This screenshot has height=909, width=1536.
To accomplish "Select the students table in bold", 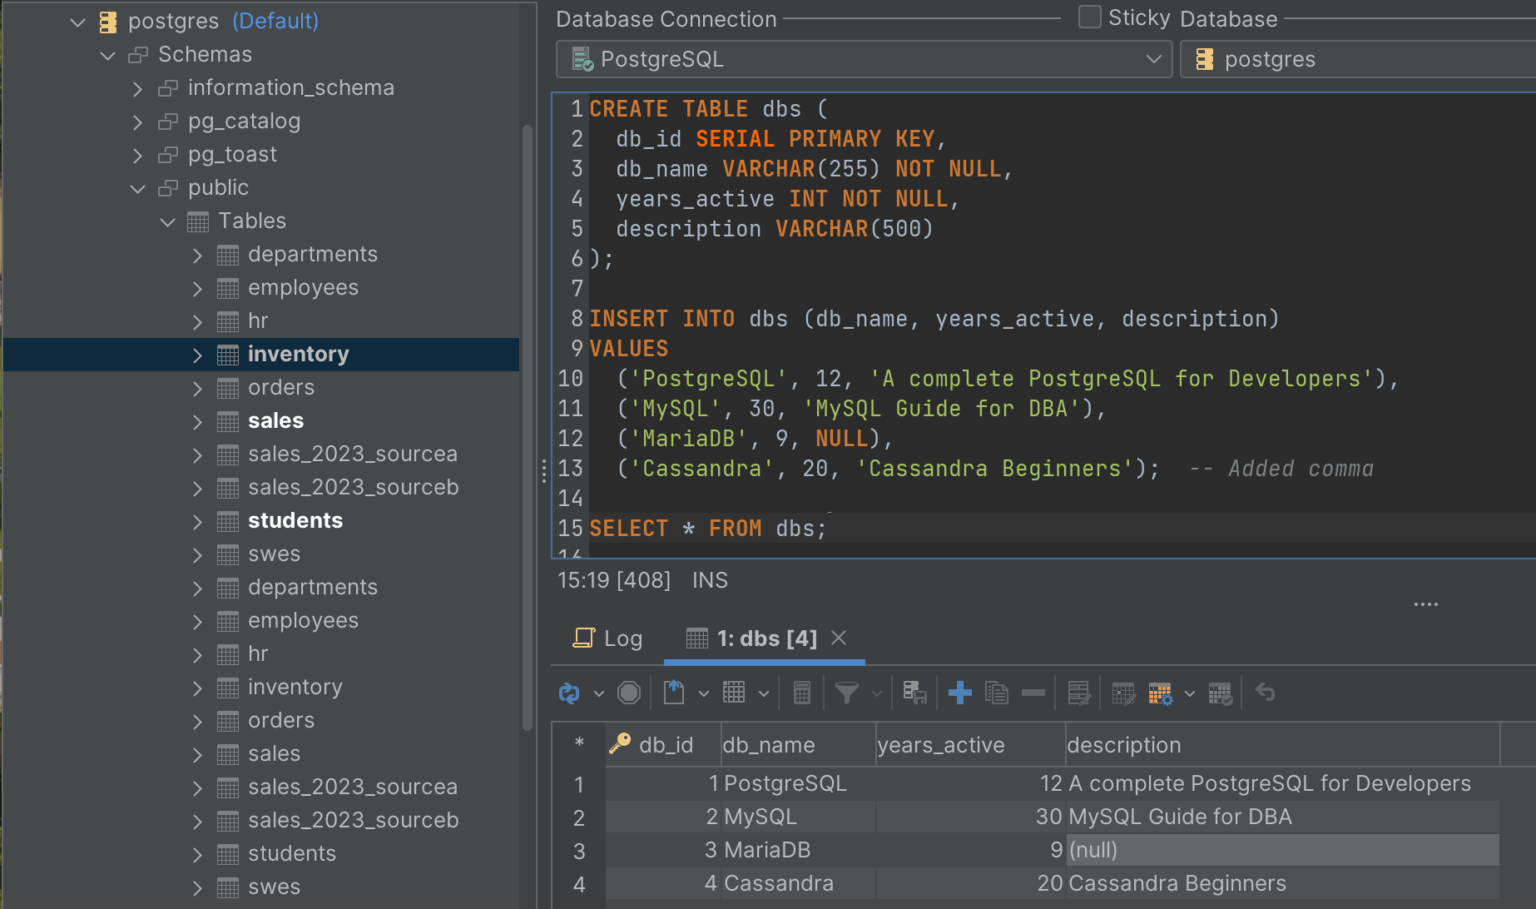I will [295, 521].
